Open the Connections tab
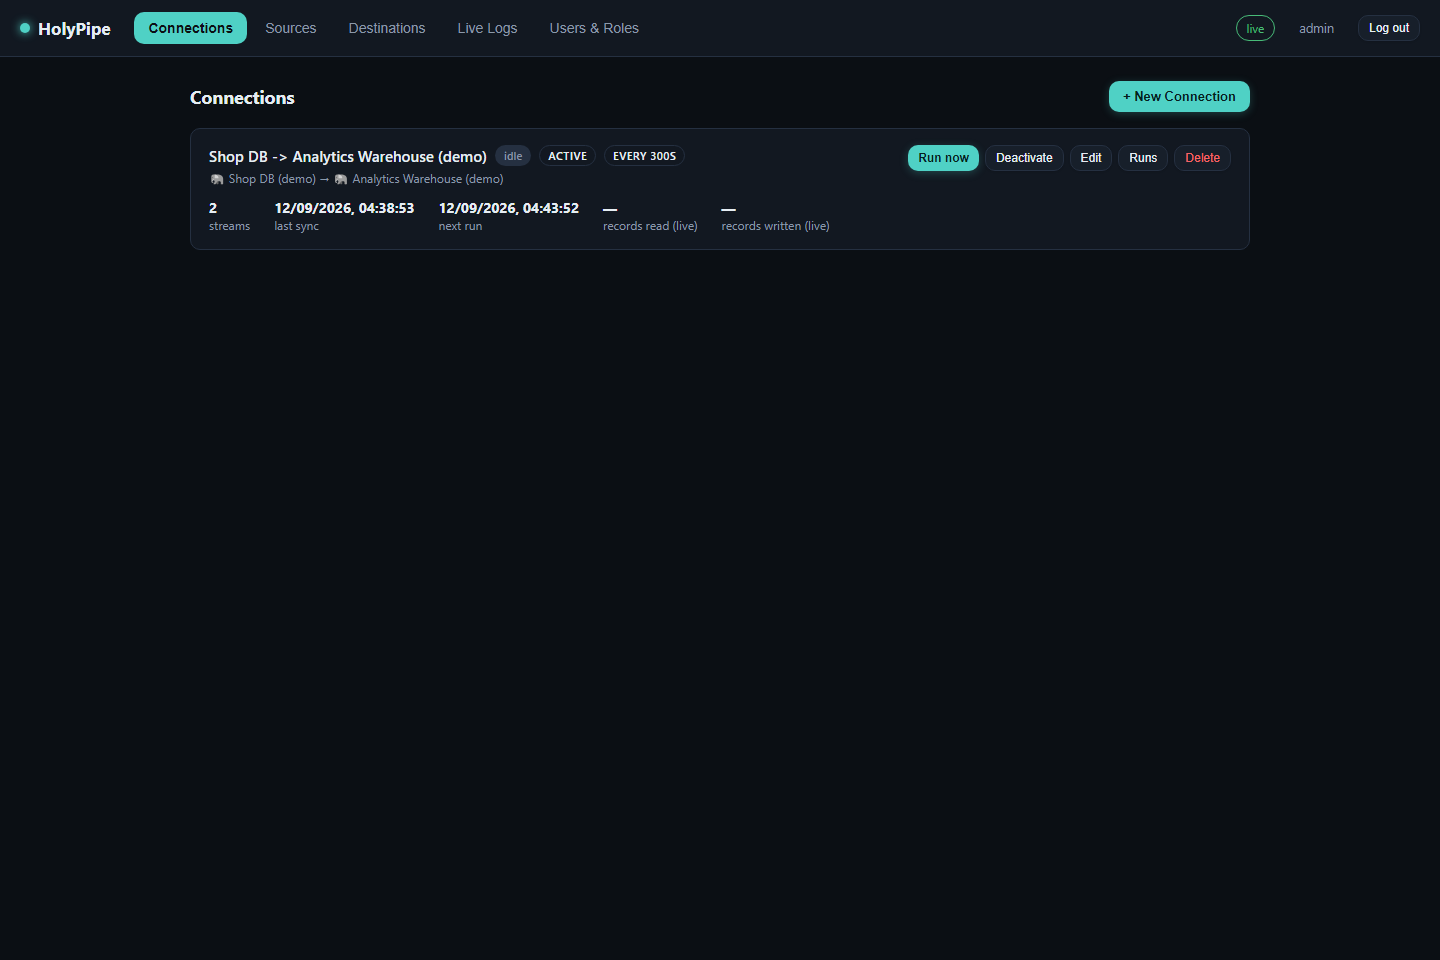Screen dimensions: 1440x960 click(190, 28)
